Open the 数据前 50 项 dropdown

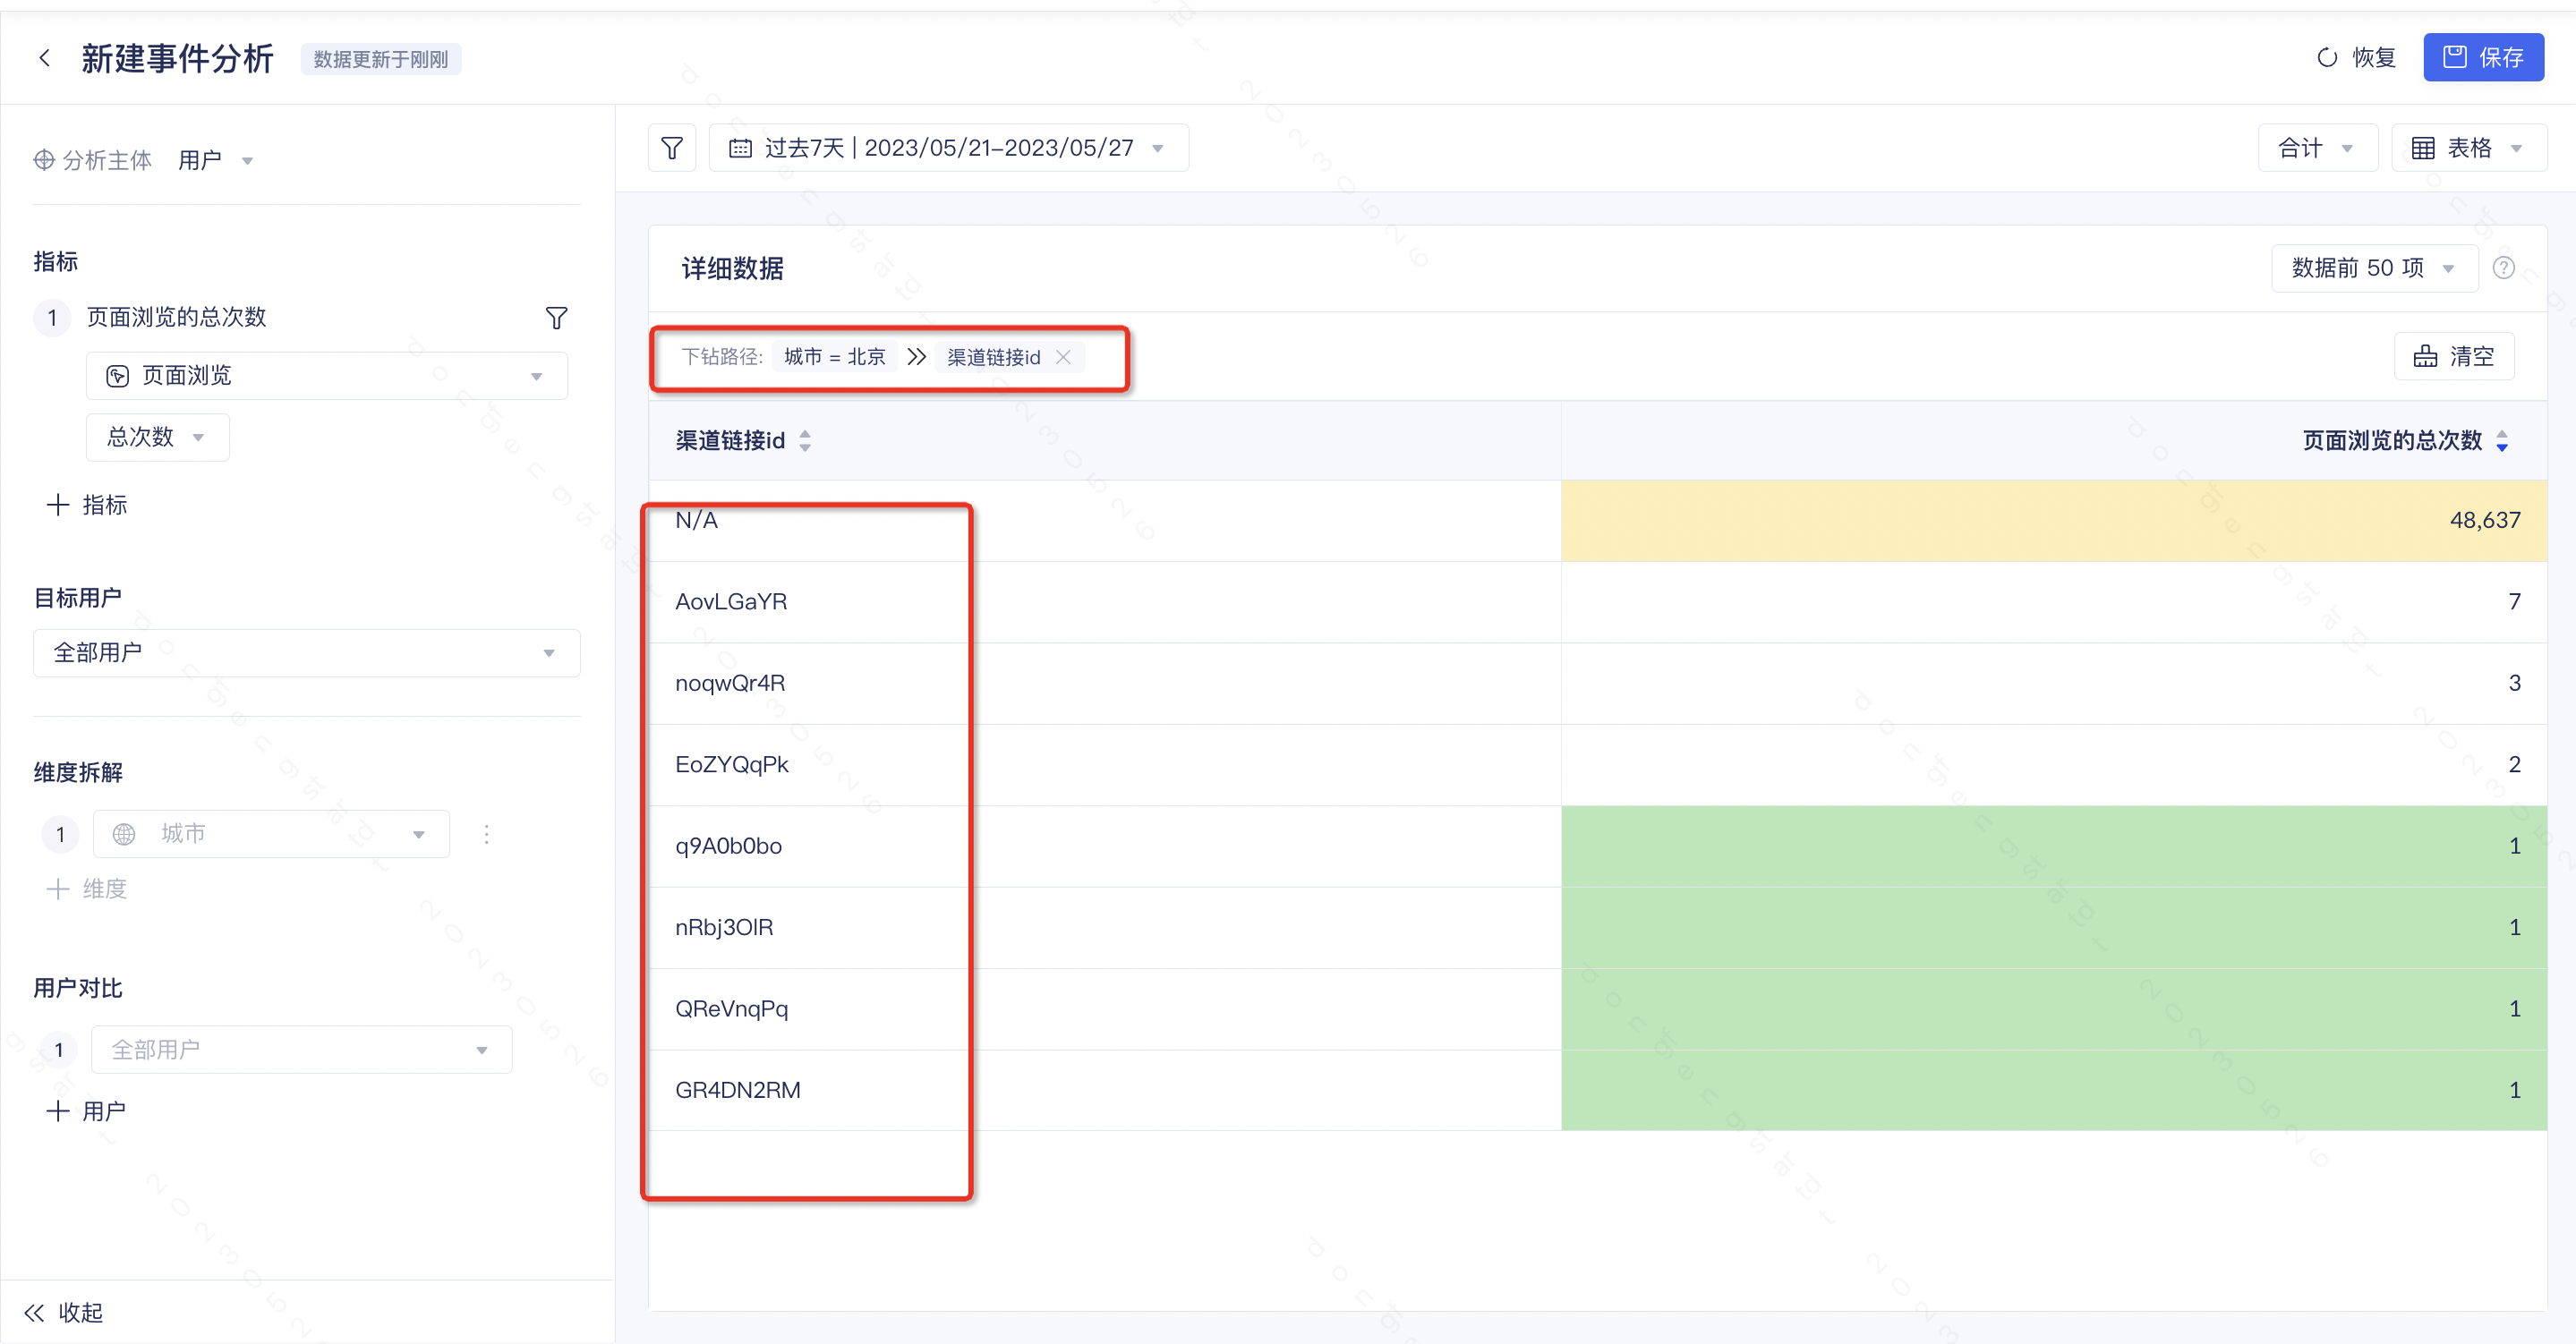2374,268
